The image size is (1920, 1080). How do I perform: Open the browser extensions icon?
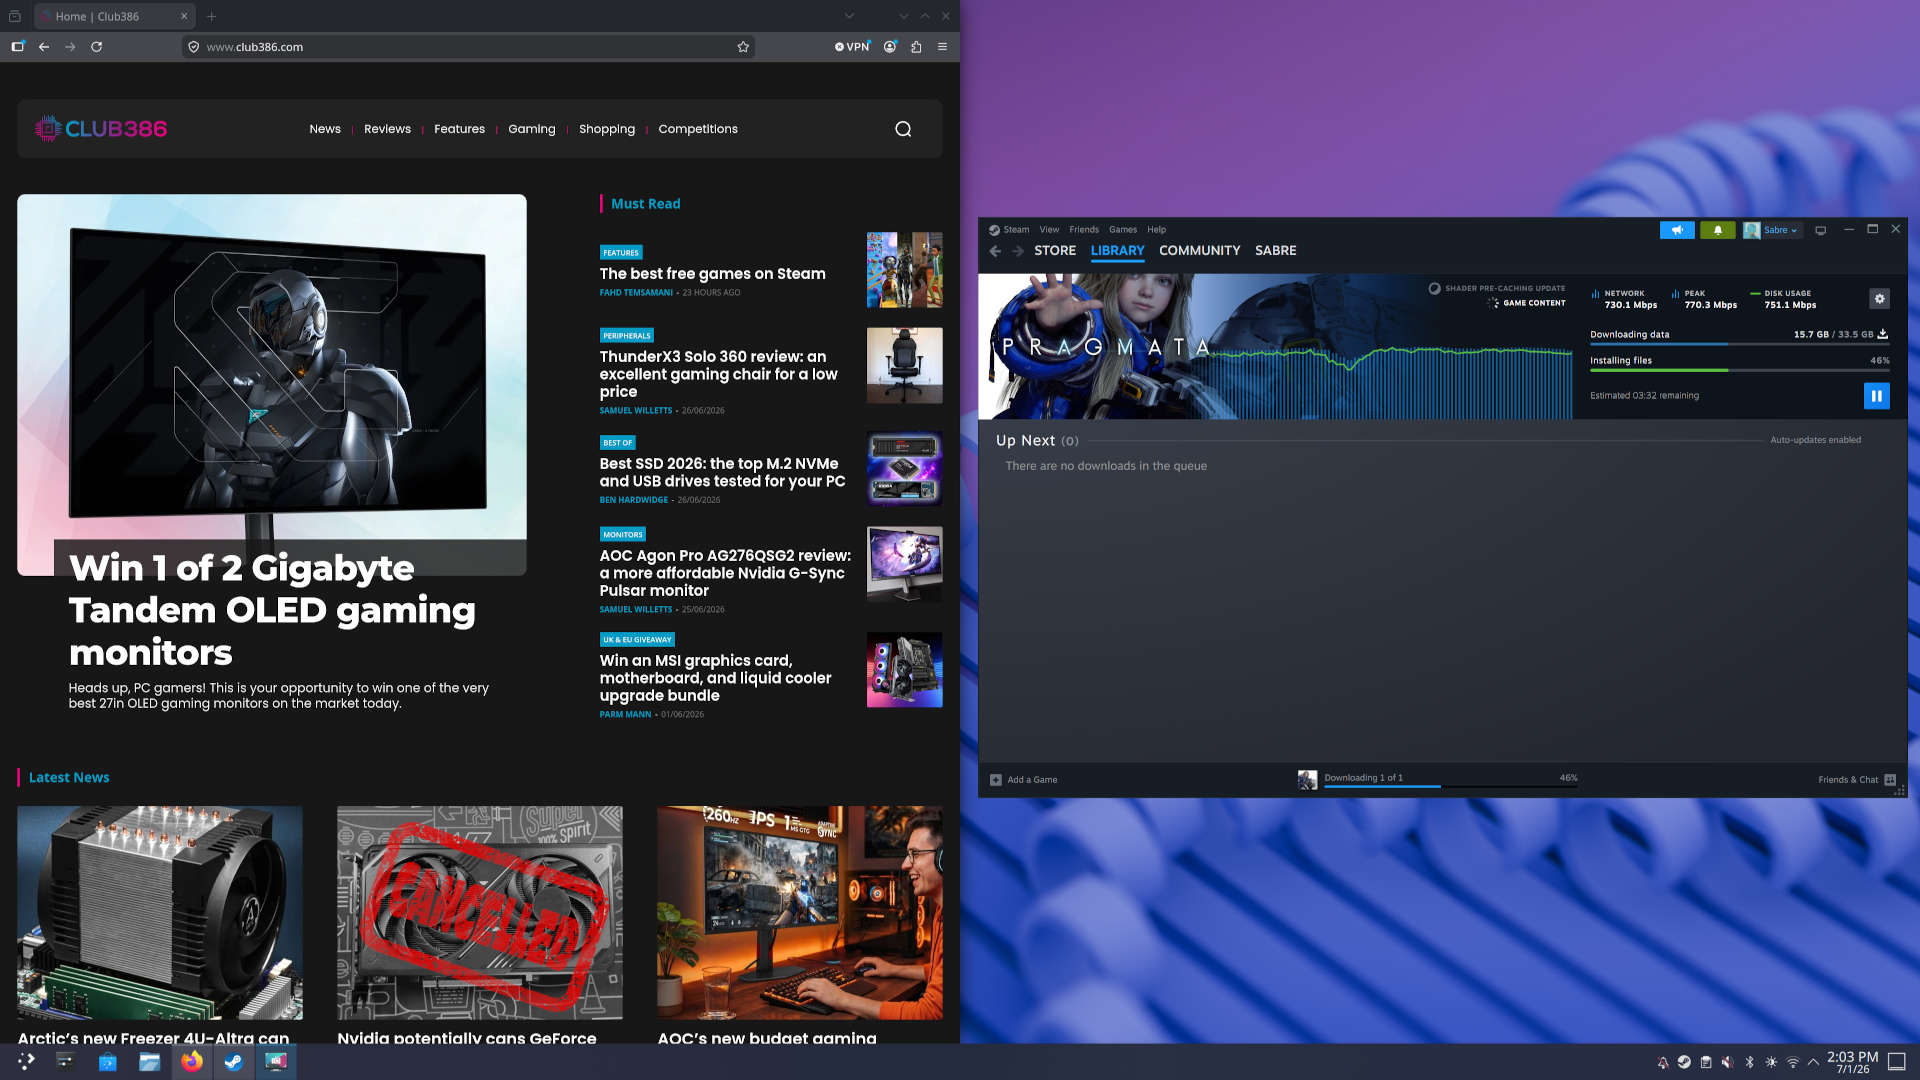coord(916,47)
